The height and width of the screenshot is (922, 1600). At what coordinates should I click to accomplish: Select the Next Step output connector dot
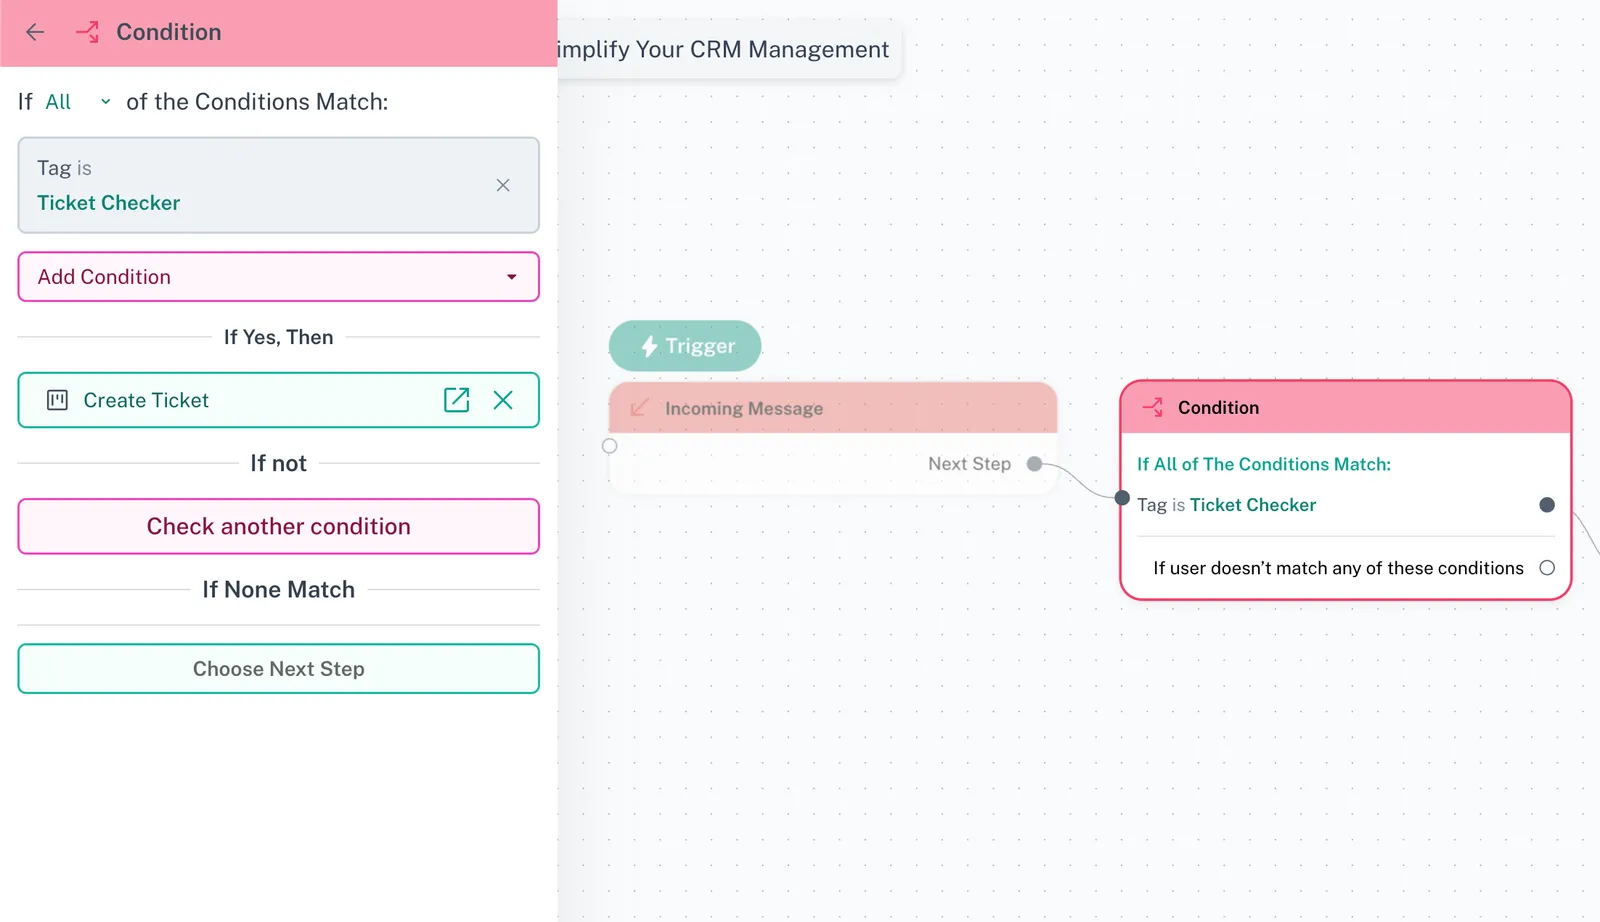click(x=1035, y=464)
